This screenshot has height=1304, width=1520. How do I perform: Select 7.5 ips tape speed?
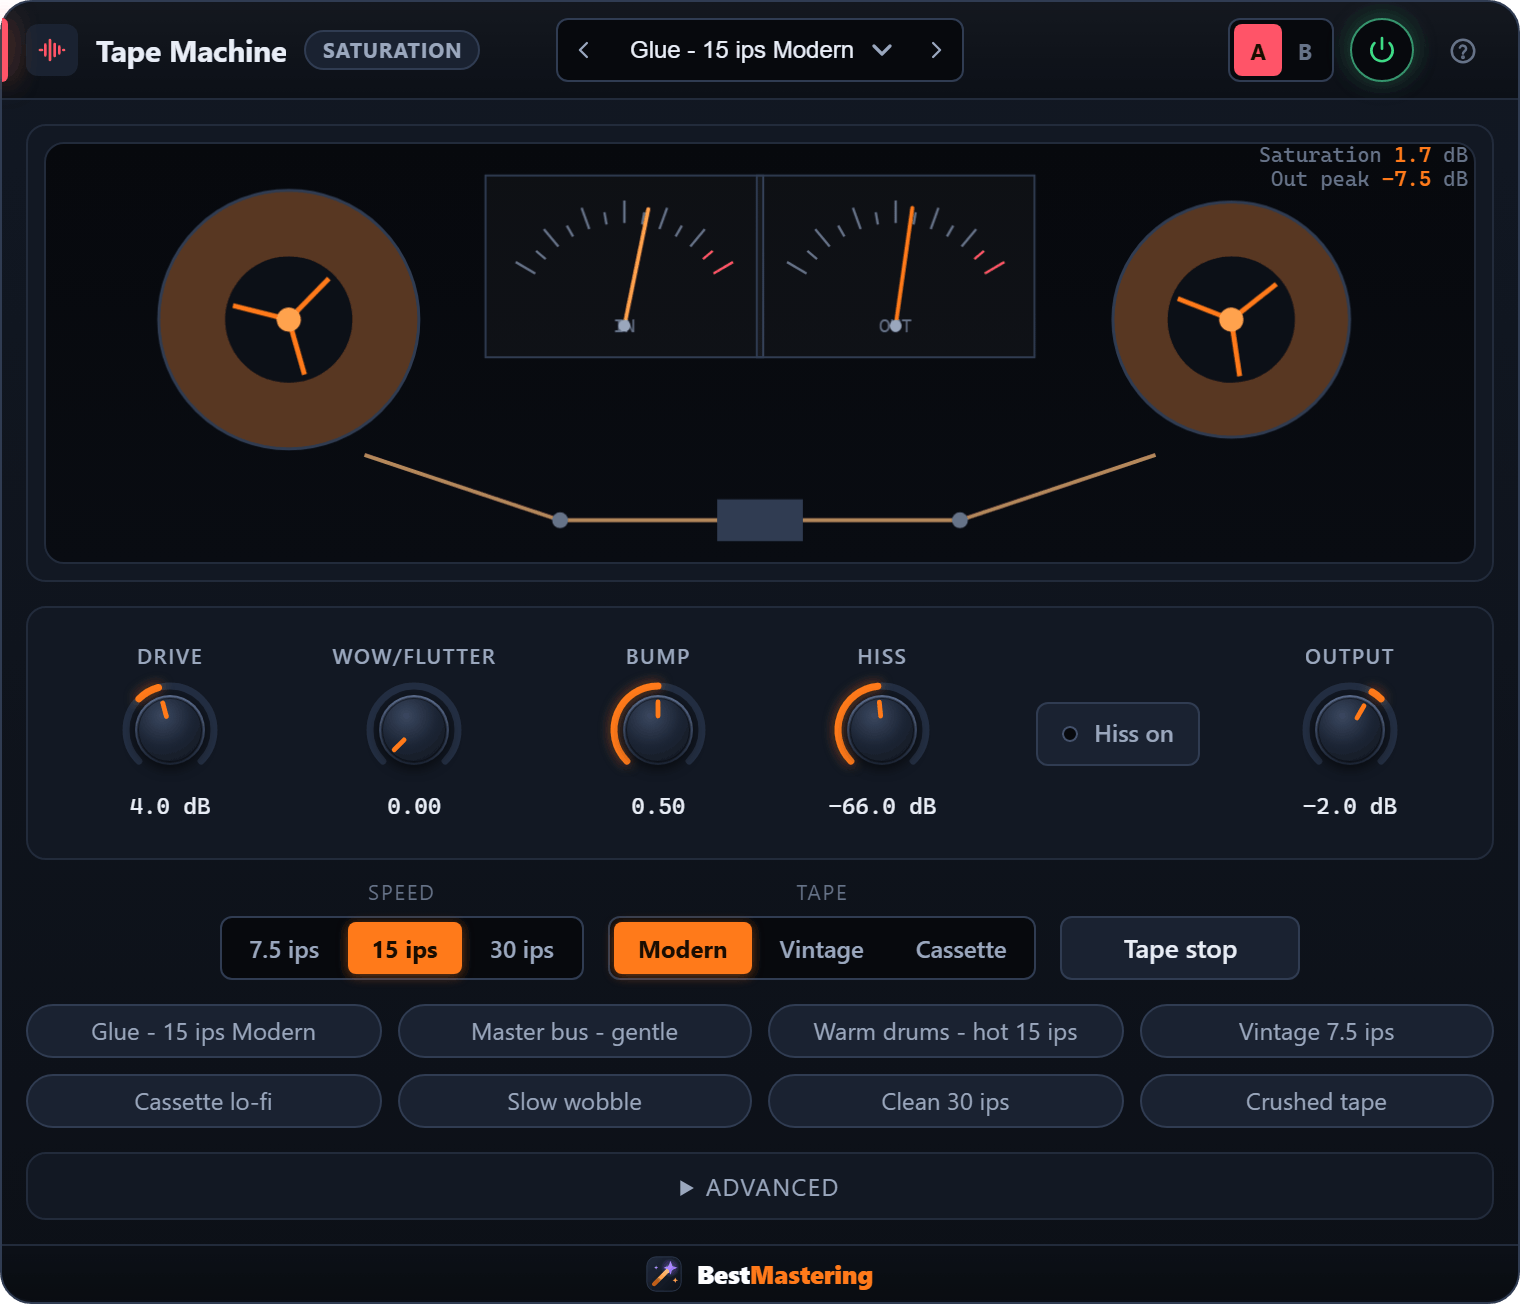(x=284, y=949)
